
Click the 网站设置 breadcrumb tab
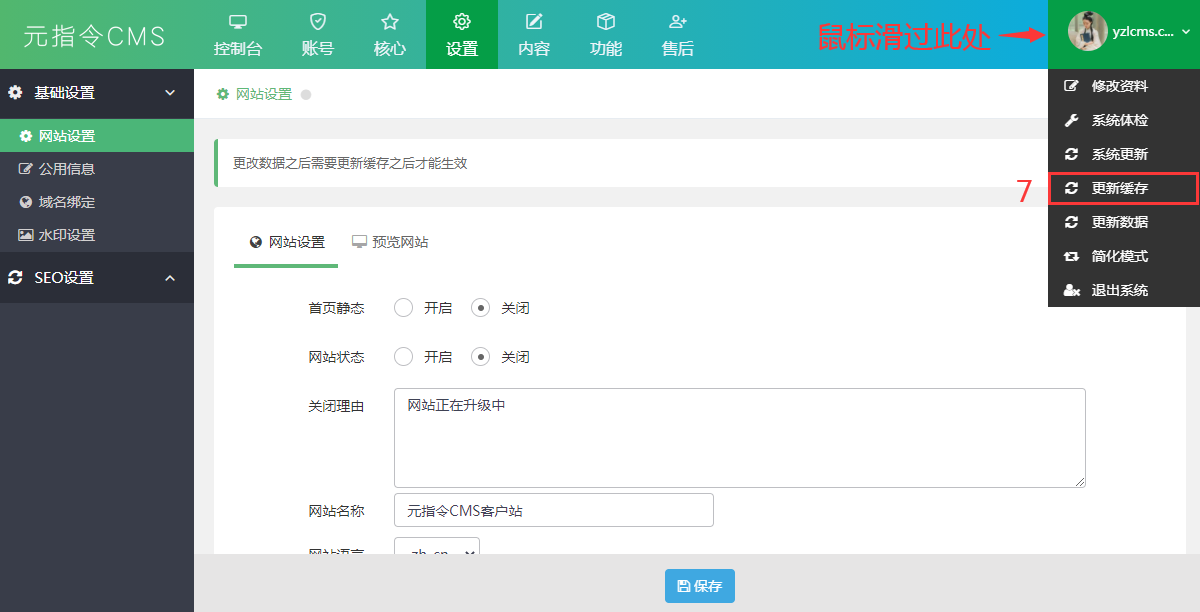pos(255,94)
